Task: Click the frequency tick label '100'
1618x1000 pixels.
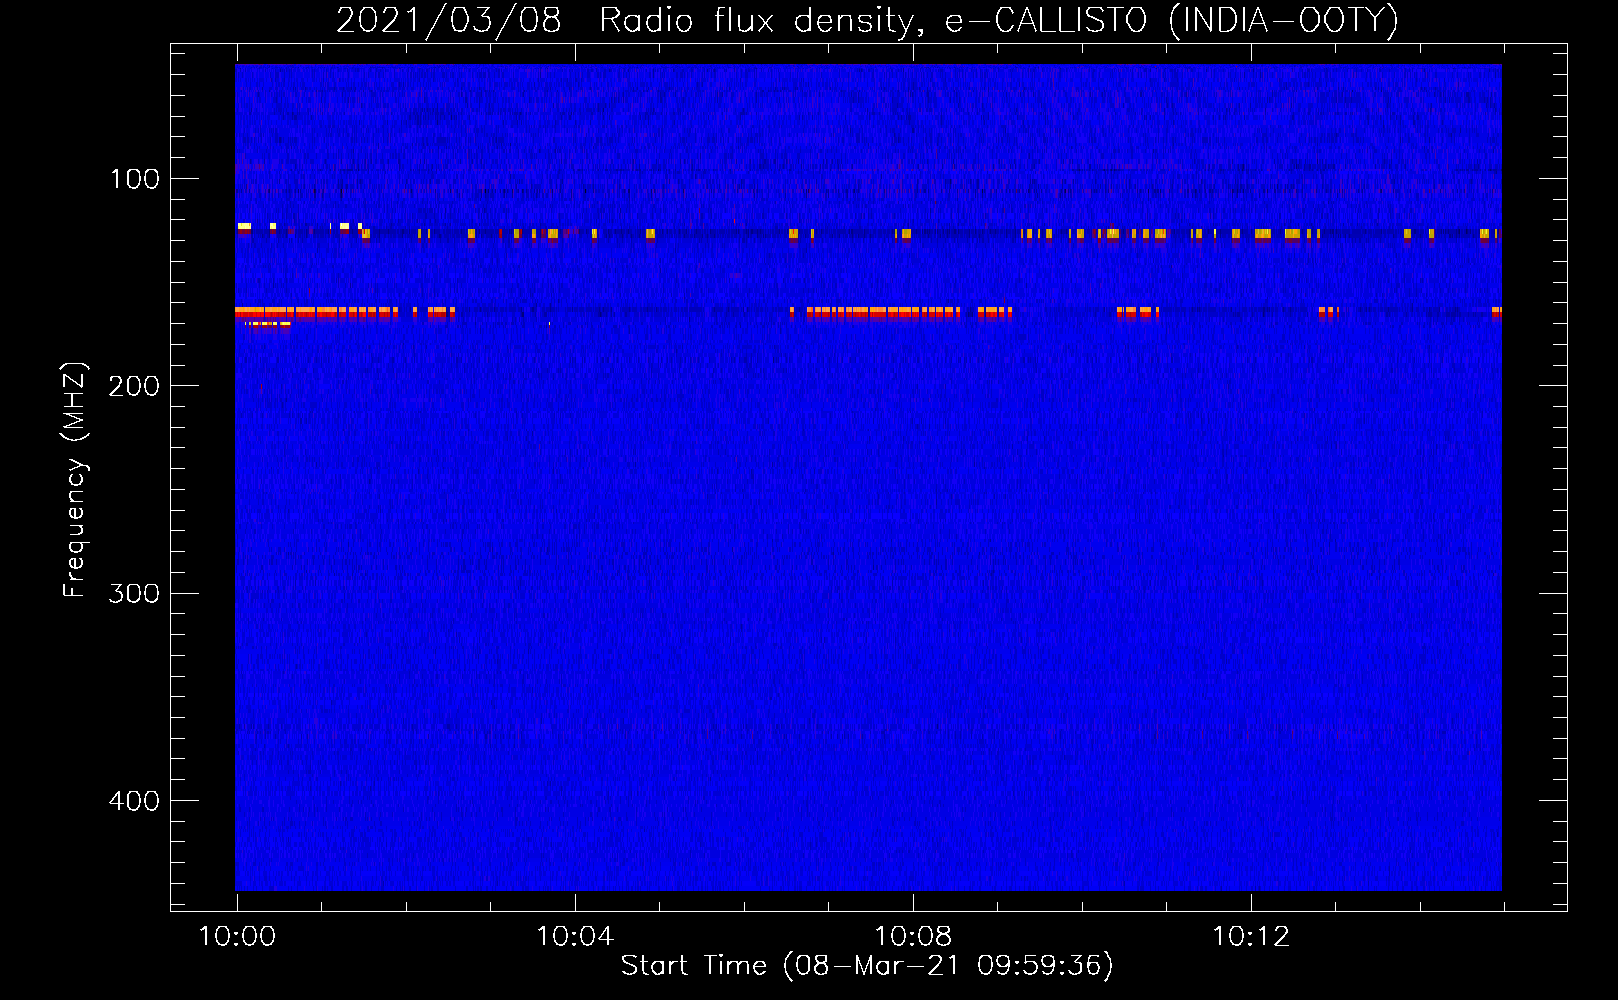Action: pyautogui.click(x=135, y=179)
